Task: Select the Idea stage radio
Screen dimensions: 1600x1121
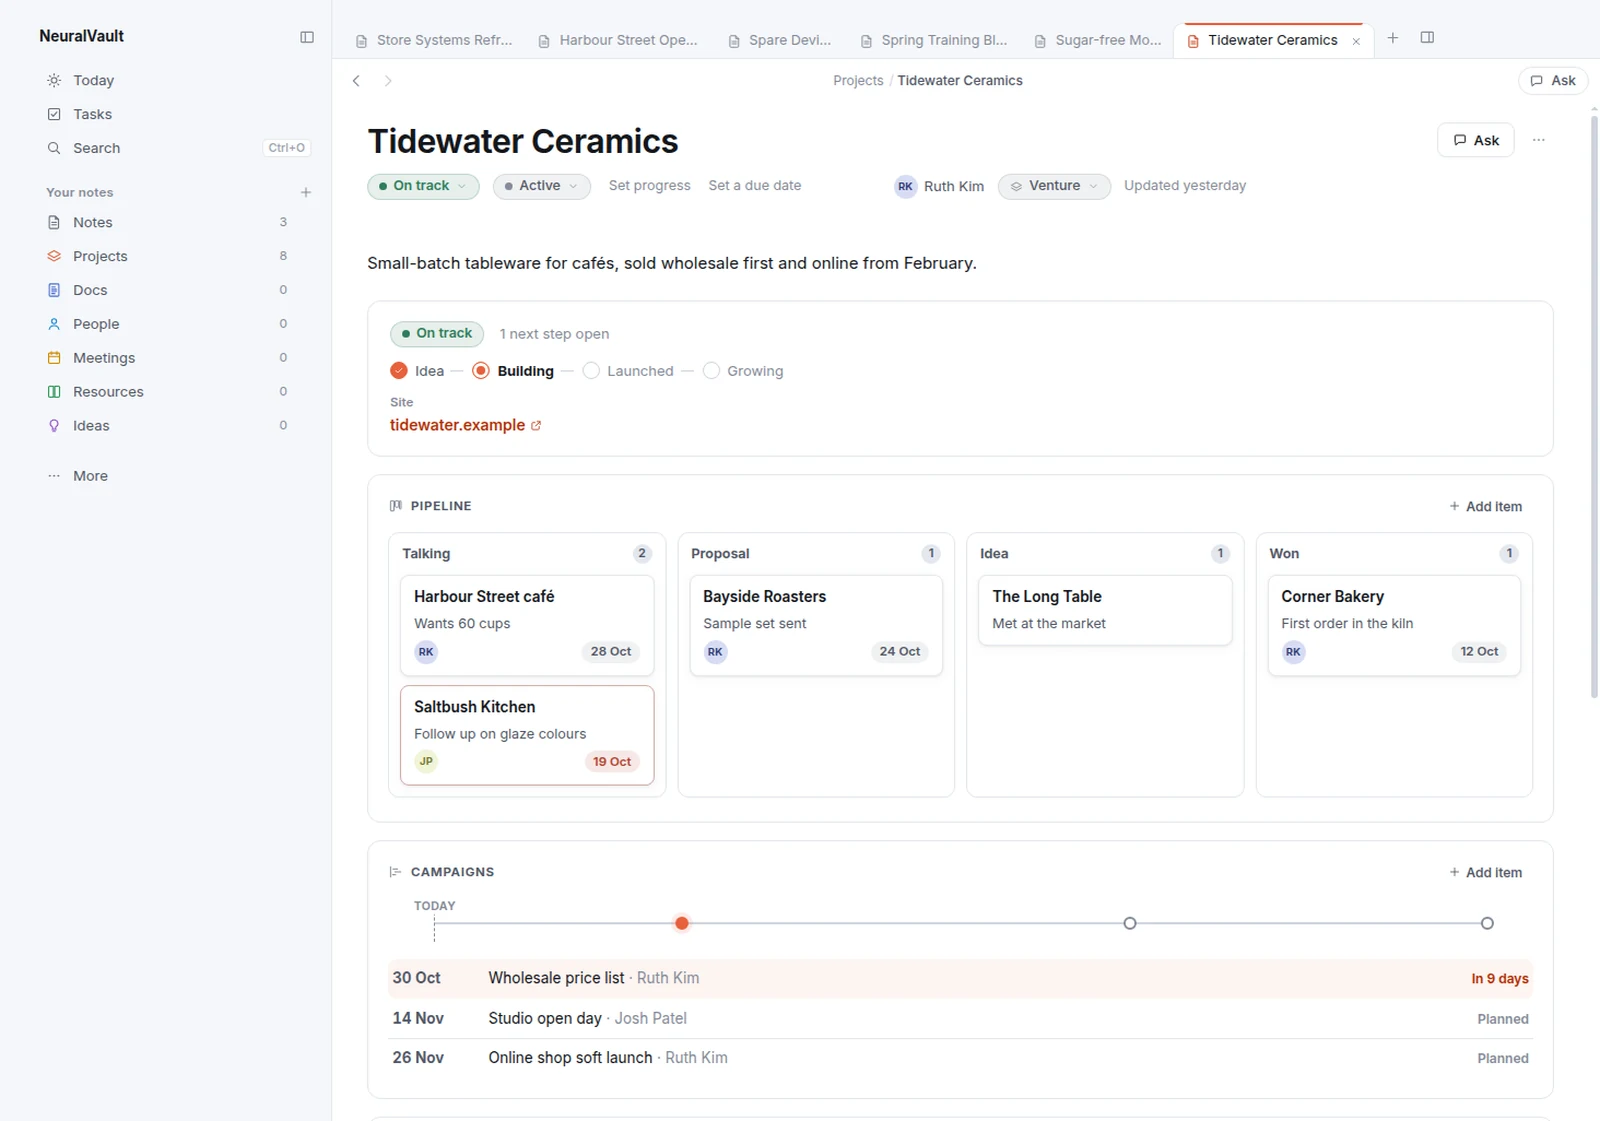Action: pos(399,371)
